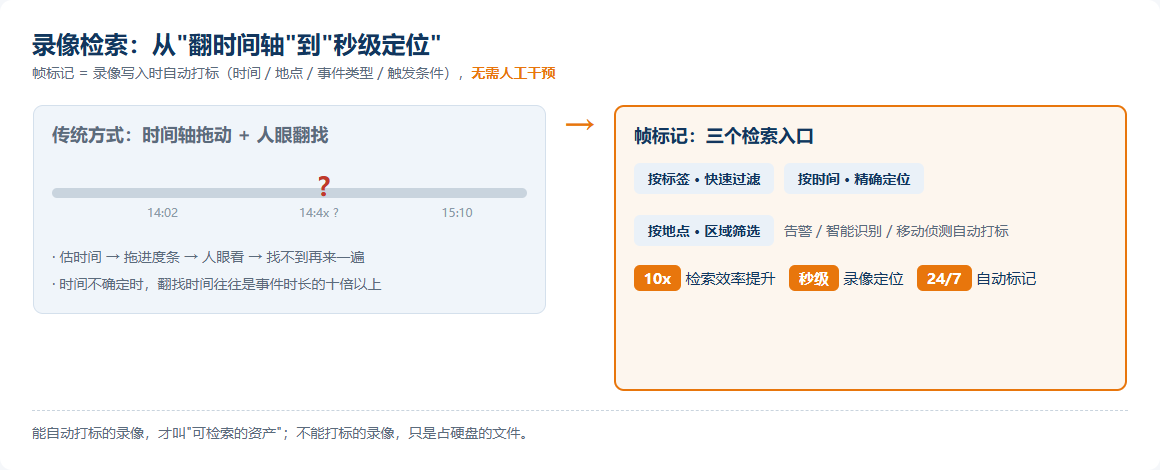1160x470 pixels.
Task: Click the 15:10 timeline label
Action: click(457, 213)
